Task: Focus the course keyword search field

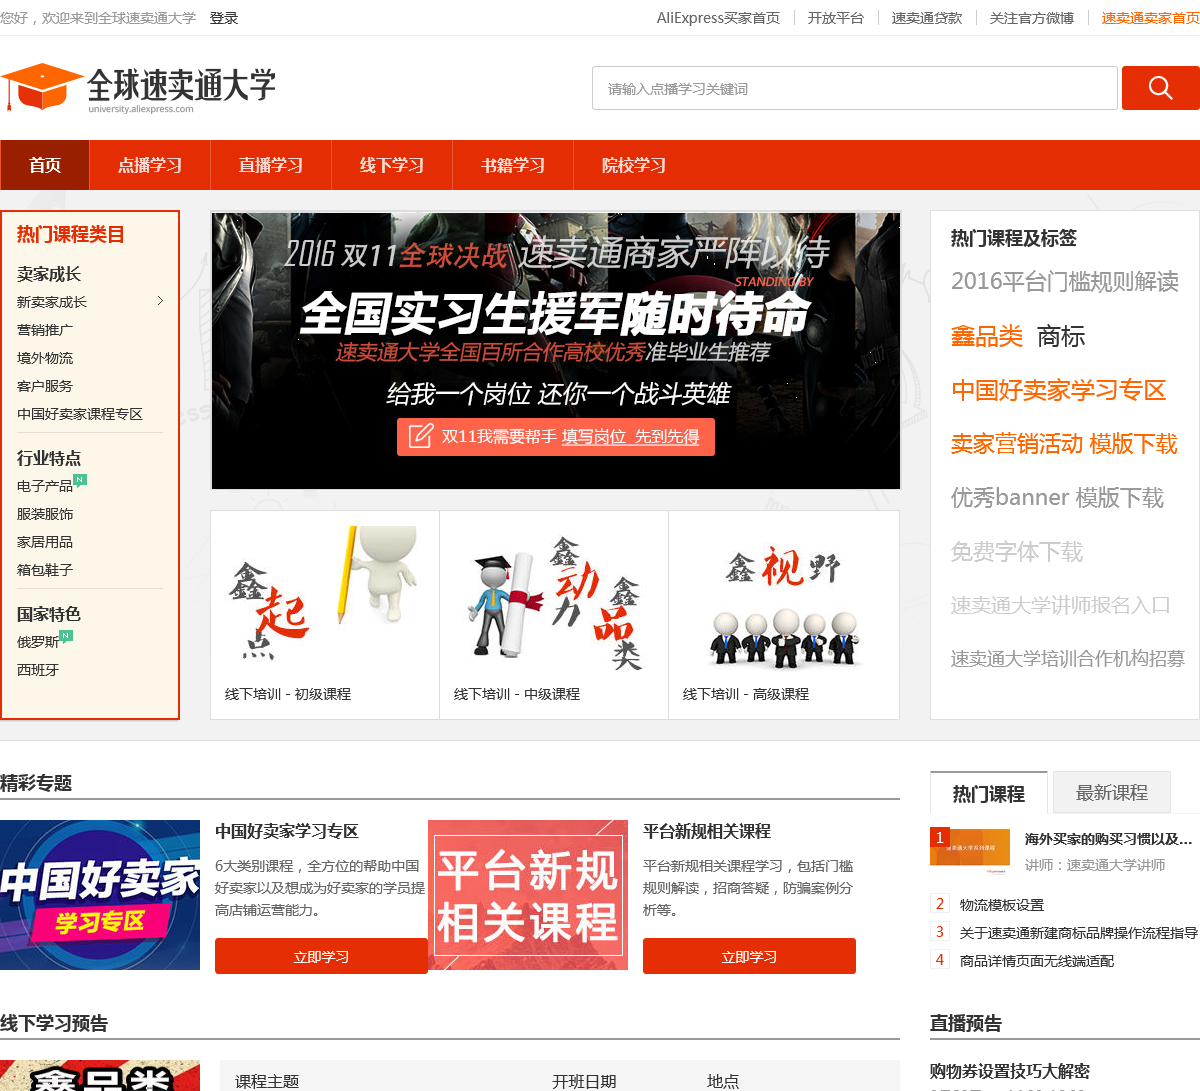Action: tap(855, 88)
